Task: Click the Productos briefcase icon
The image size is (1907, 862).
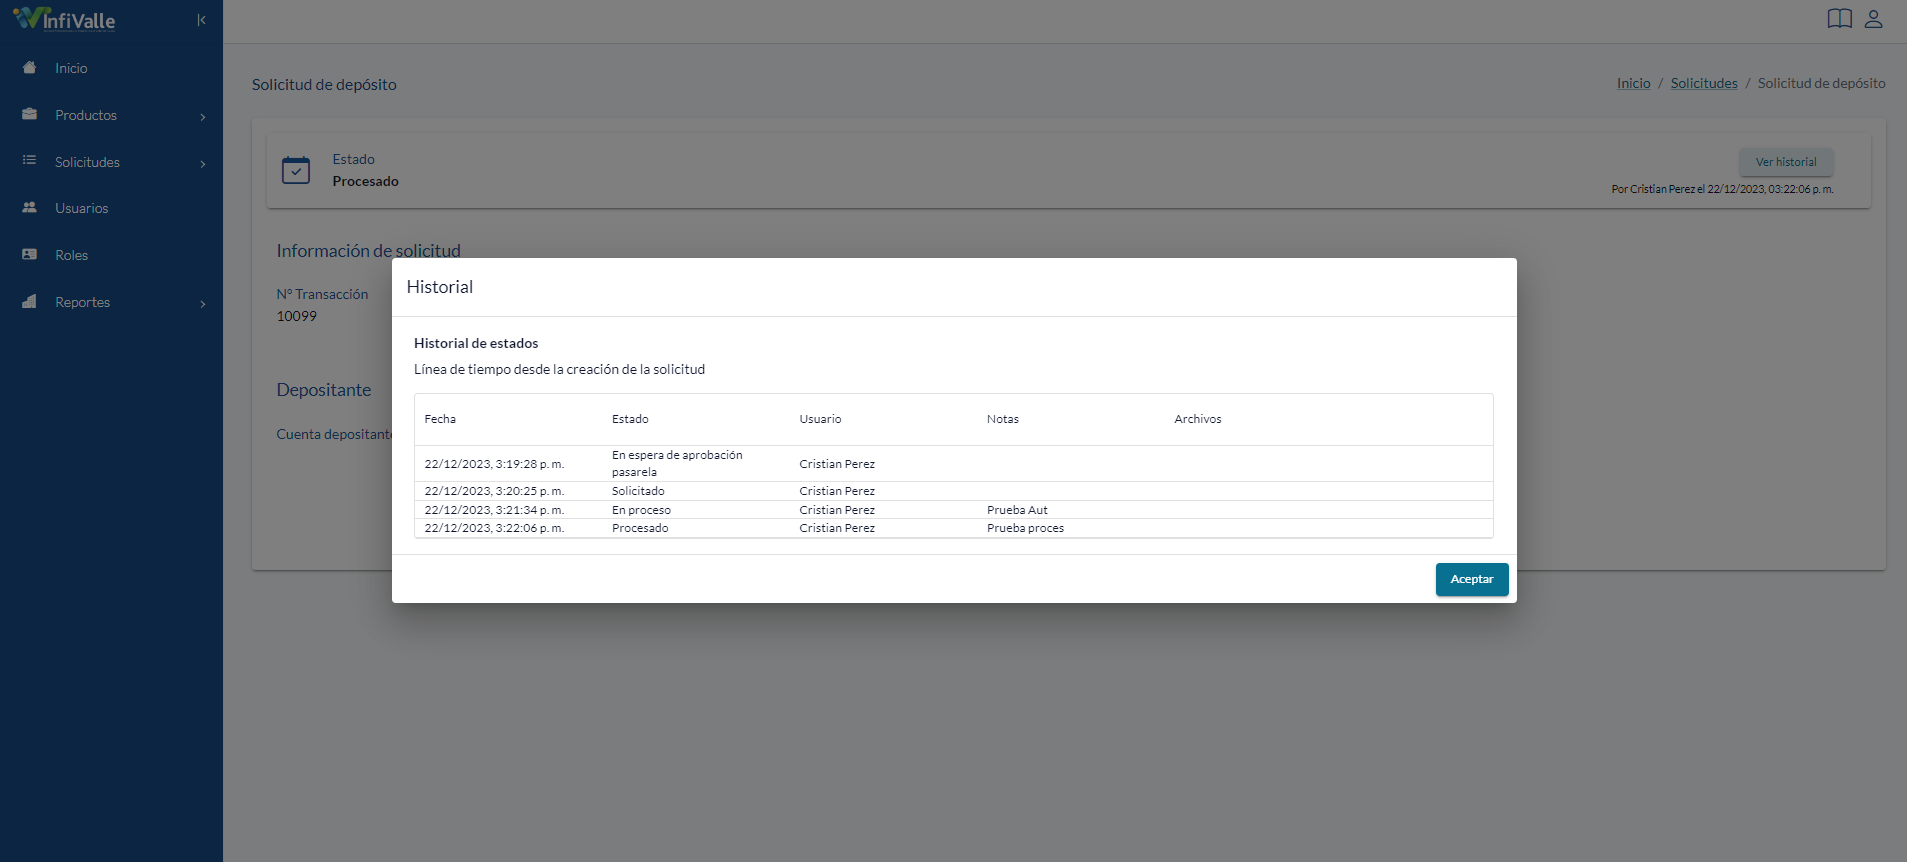Action: (30, 115)
